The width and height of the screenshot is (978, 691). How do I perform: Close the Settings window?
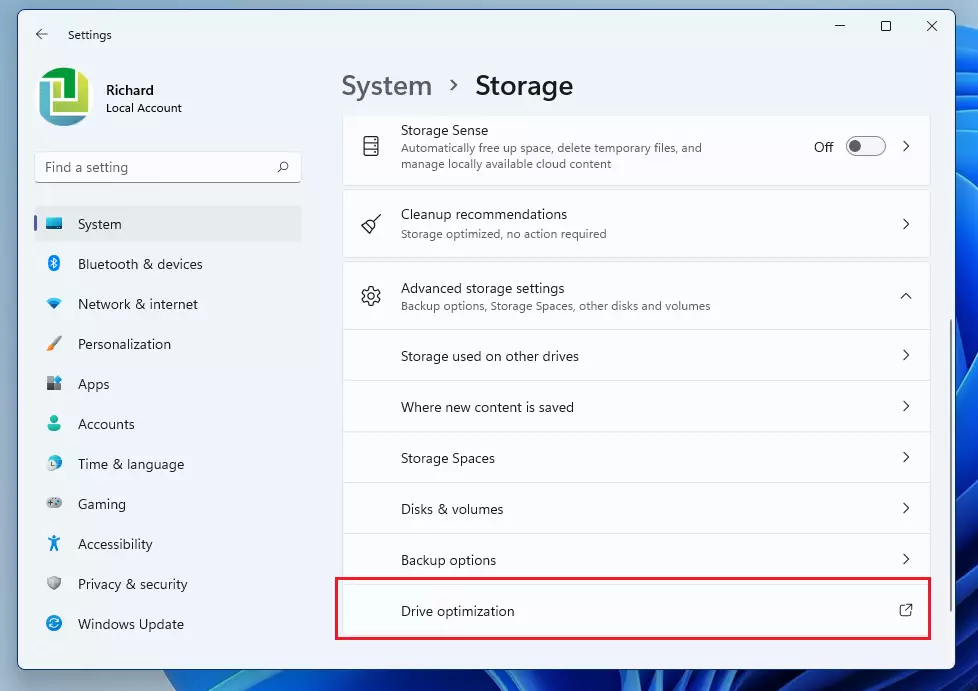(932, 26)
